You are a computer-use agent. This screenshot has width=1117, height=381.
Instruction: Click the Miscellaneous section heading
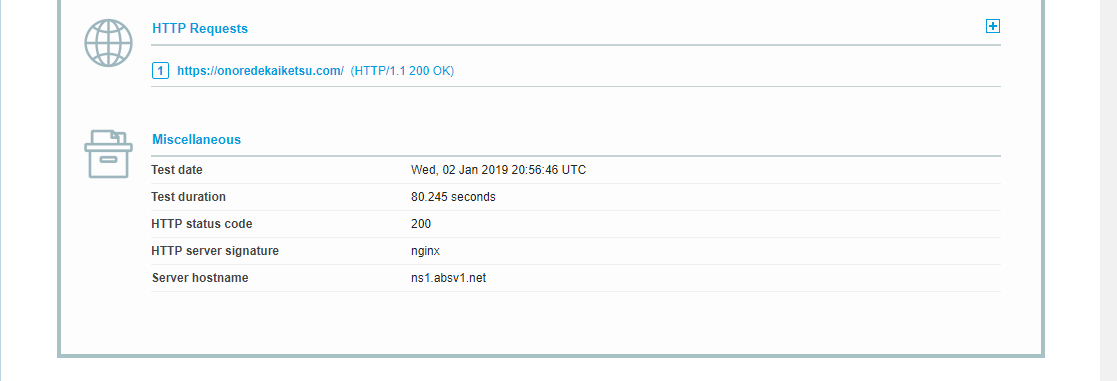click(x=197, y=140)
